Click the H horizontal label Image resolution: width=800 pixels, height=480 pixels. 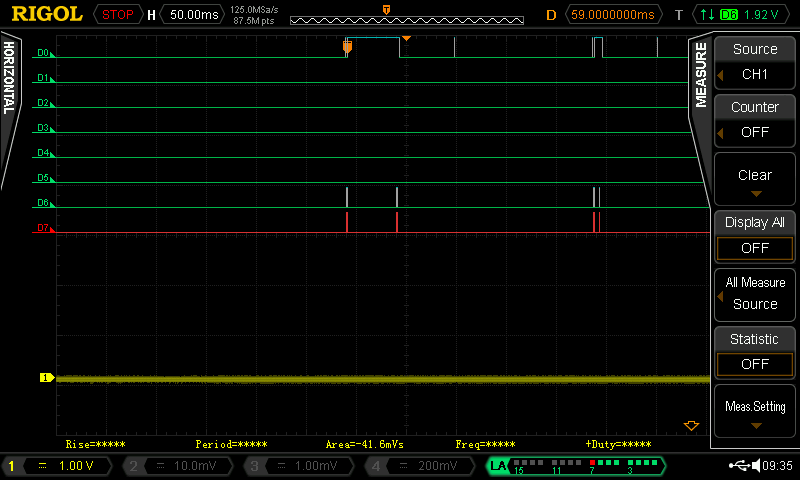(151, 15)
